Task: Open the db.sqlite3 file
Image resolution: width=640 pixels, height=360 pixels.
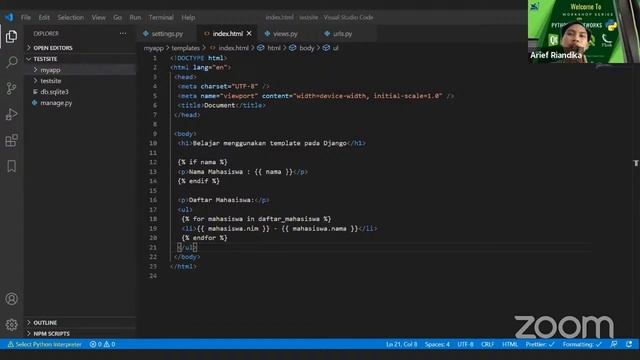Action: coord(80,92)
